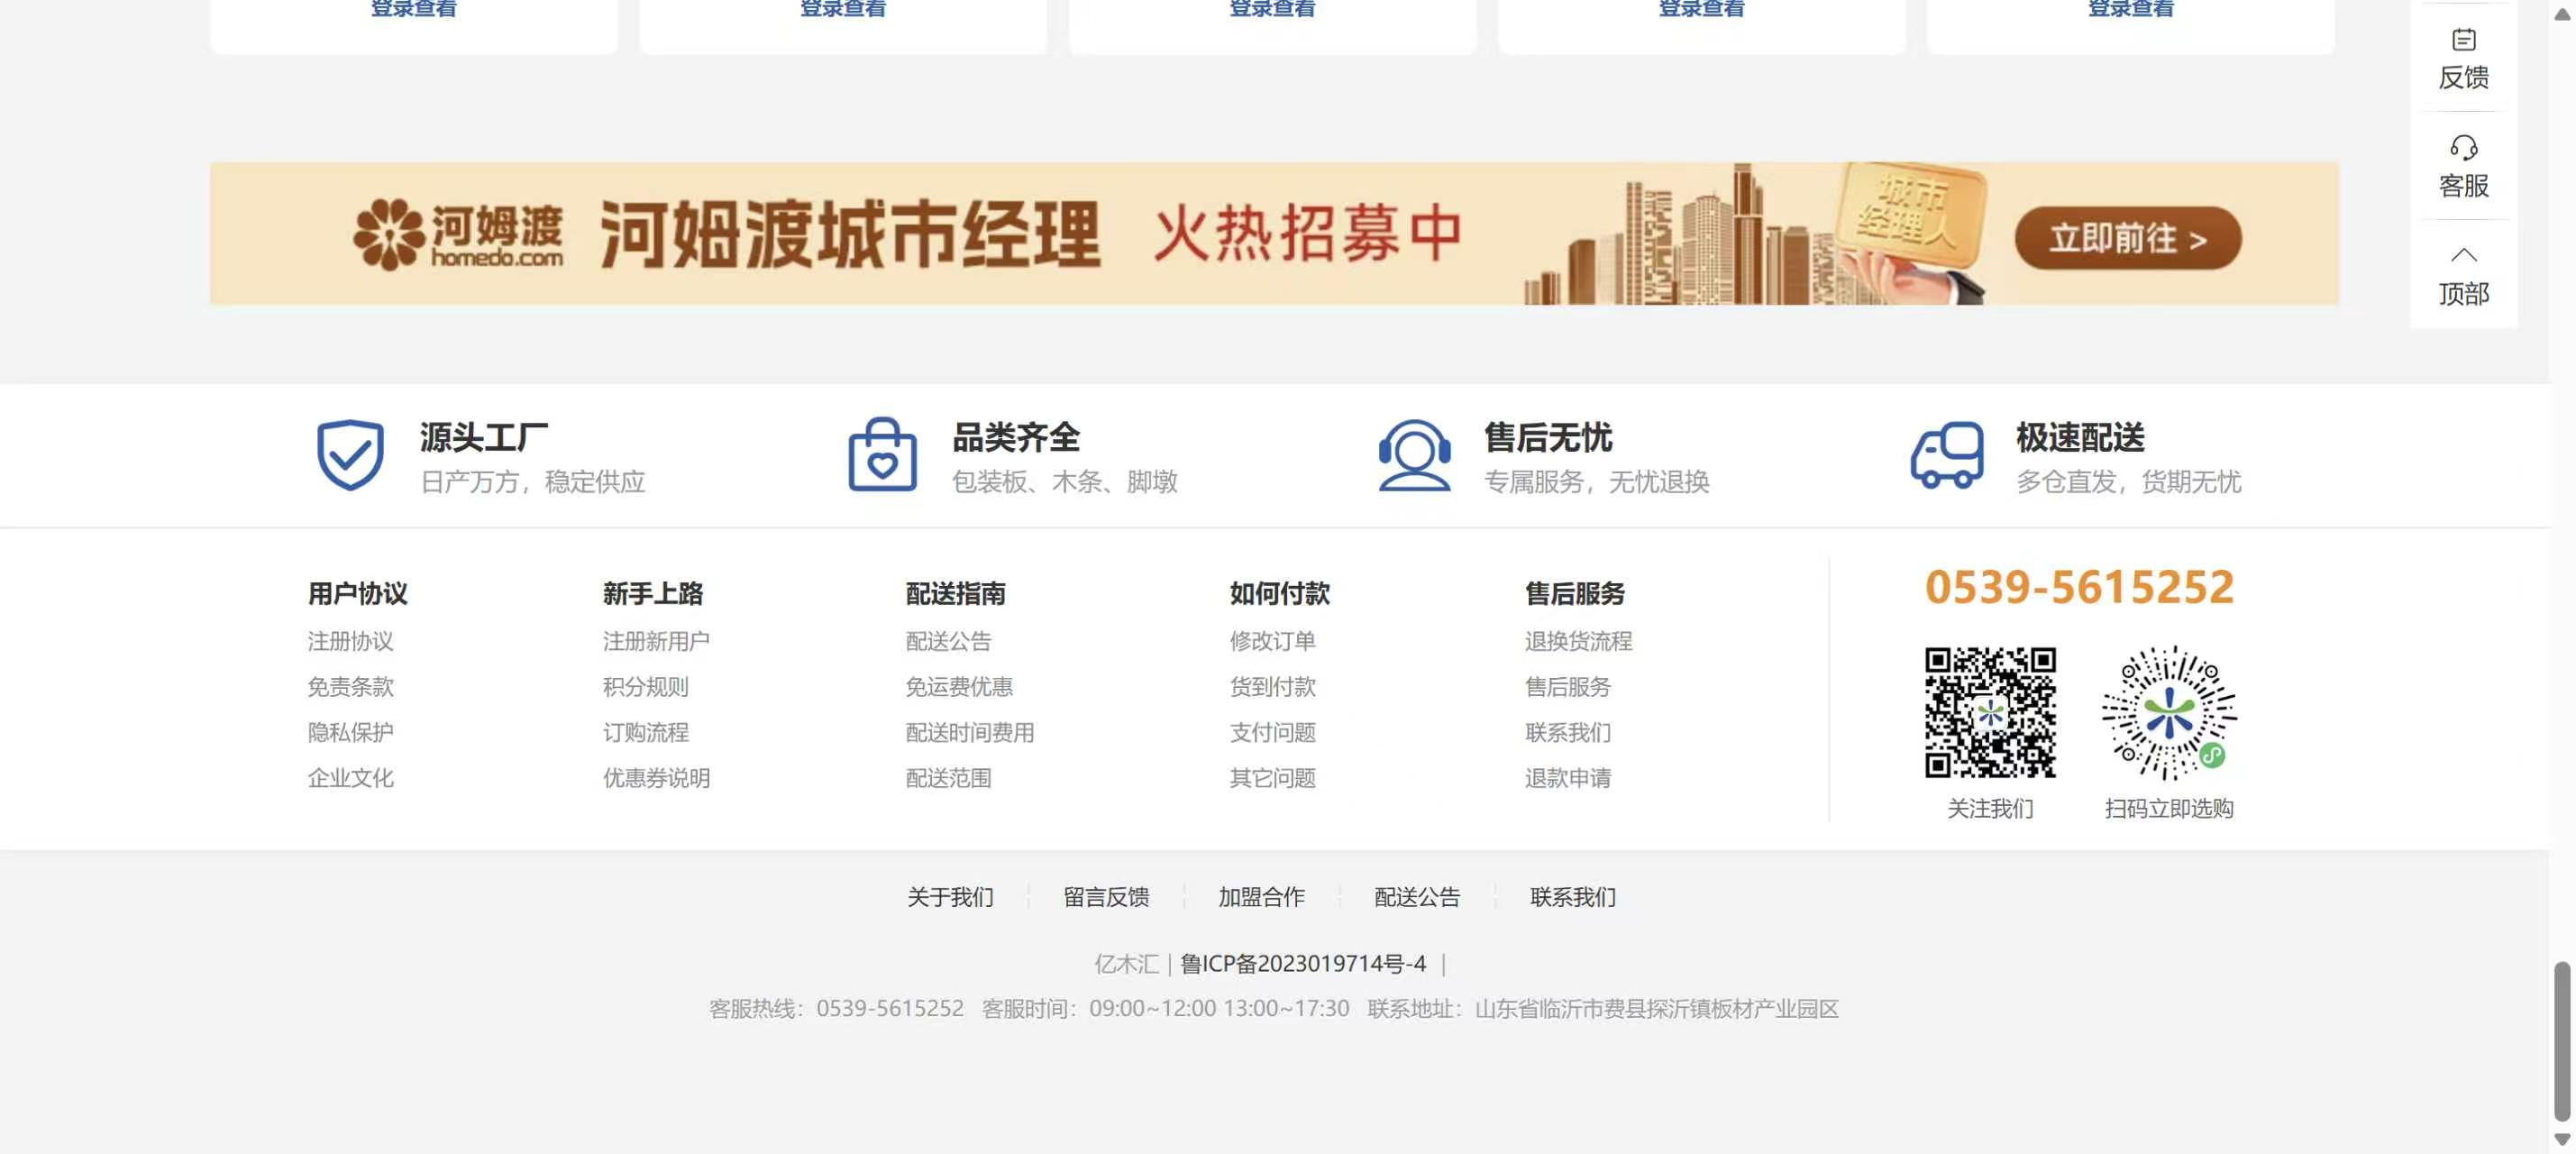
Task: Open the 配送时间费用 link
Action: click(970, 732)
